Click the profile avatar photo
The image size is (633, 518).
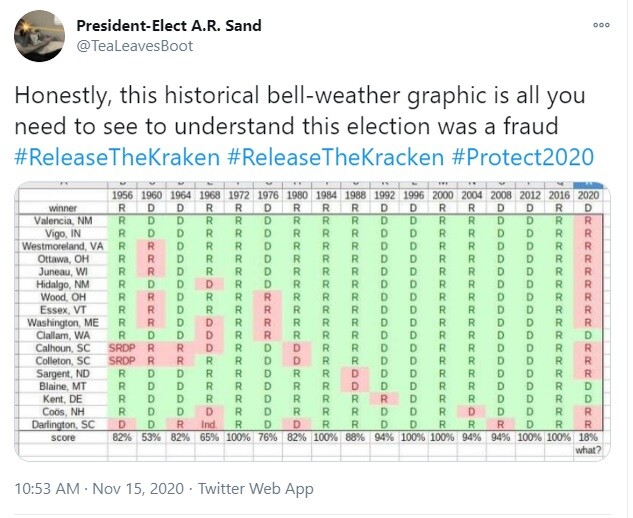tap(37, 36)
